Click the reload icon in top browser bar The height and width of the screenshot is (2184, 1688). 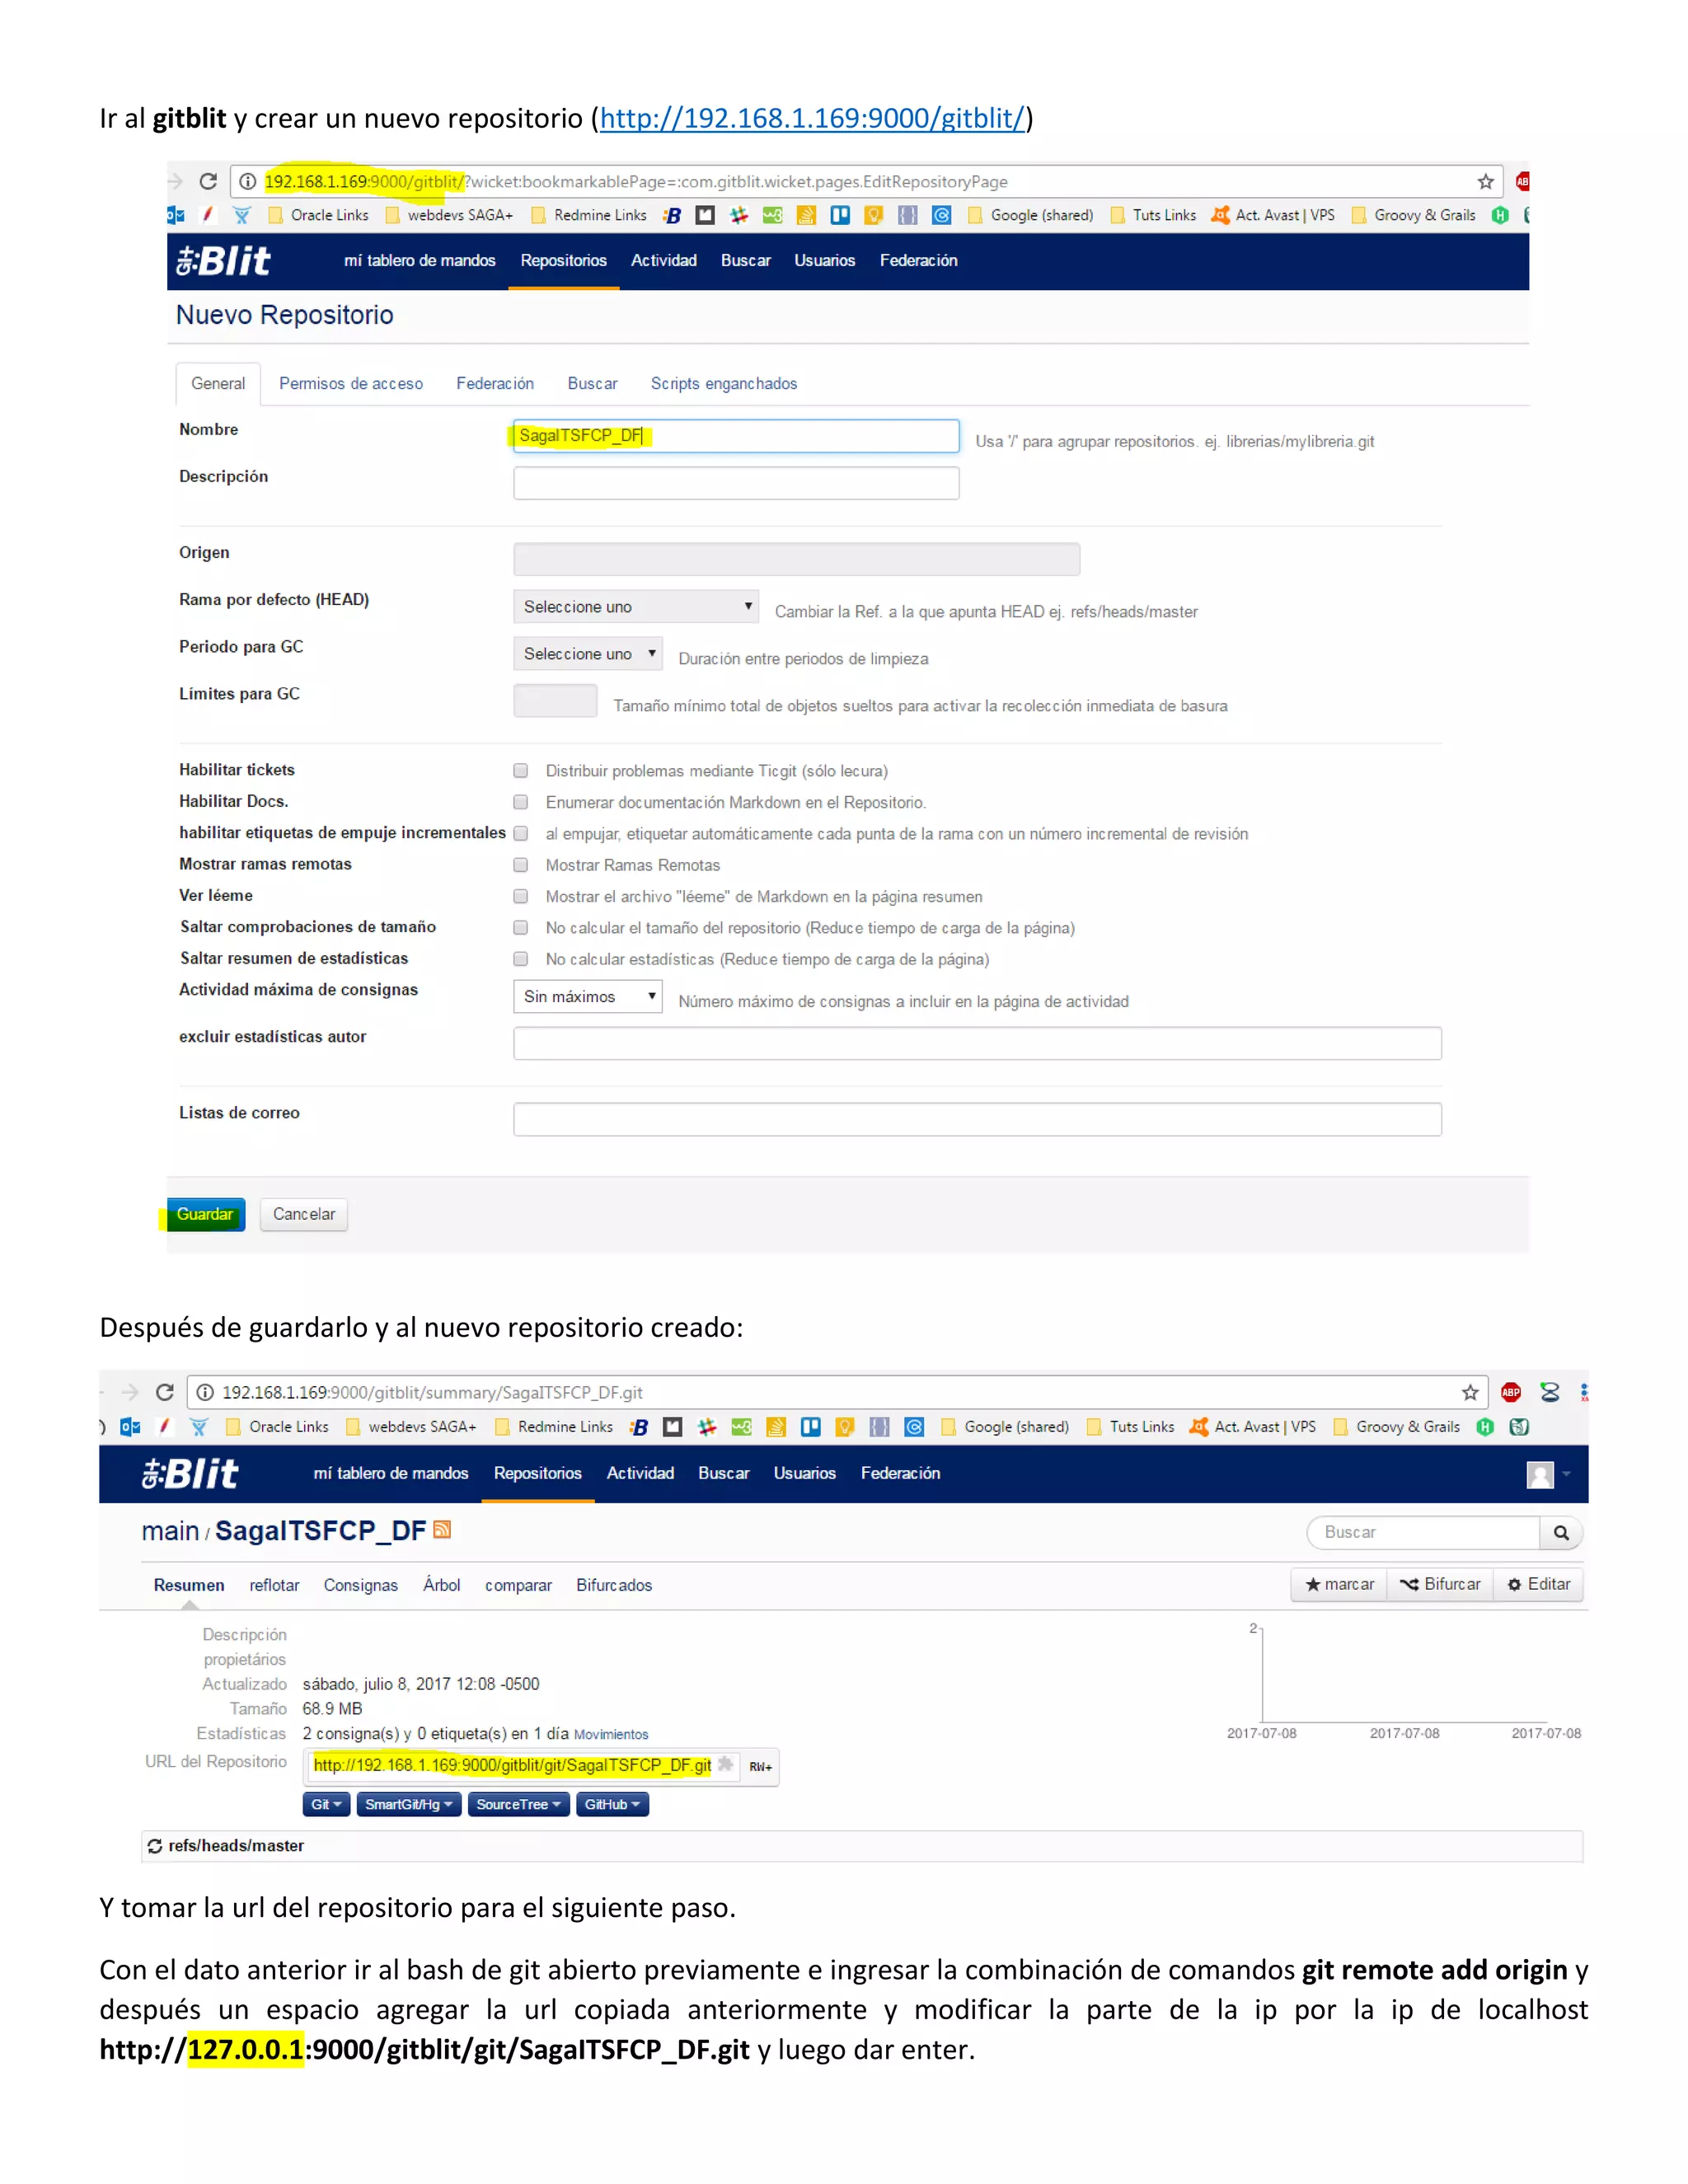click(208, 181)
